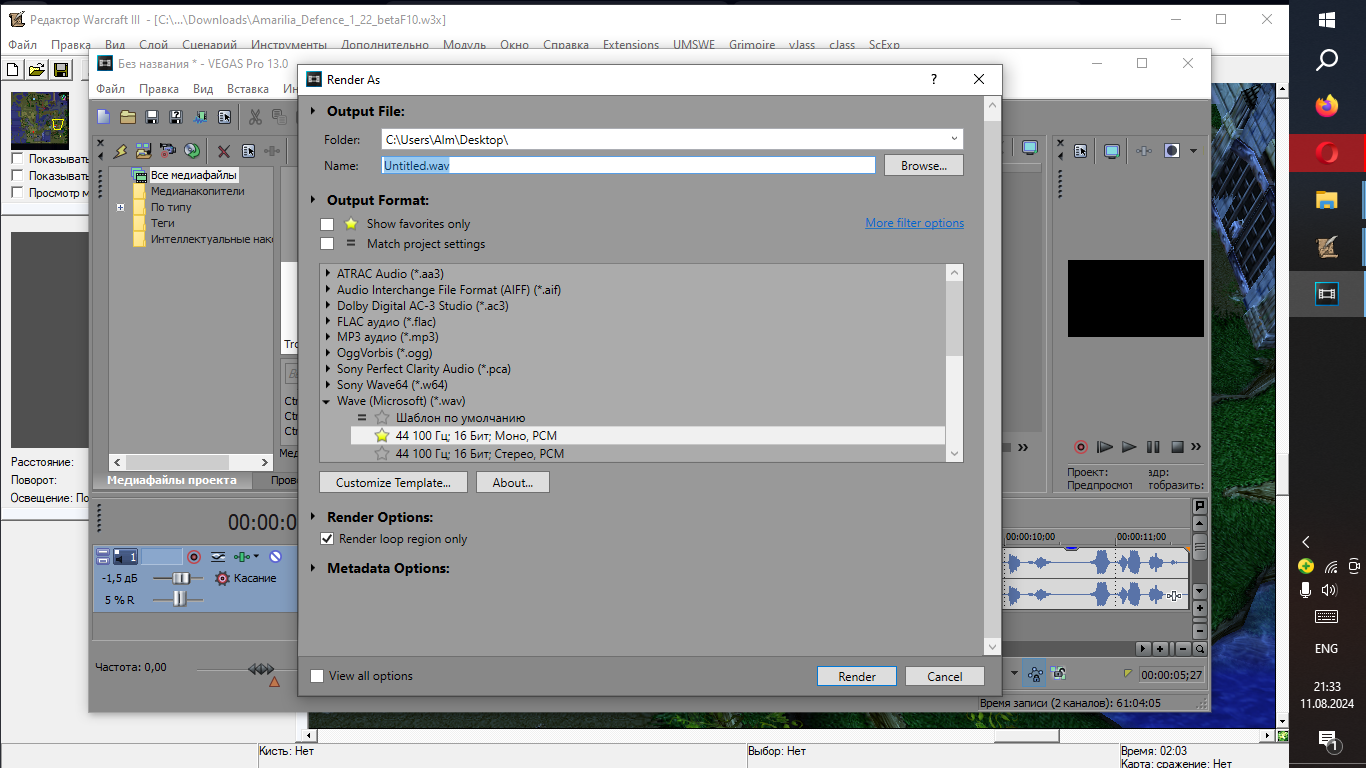This screenshot has width=1366, height=768.
Task: Click the Cancel button
Action: (945, 676)
